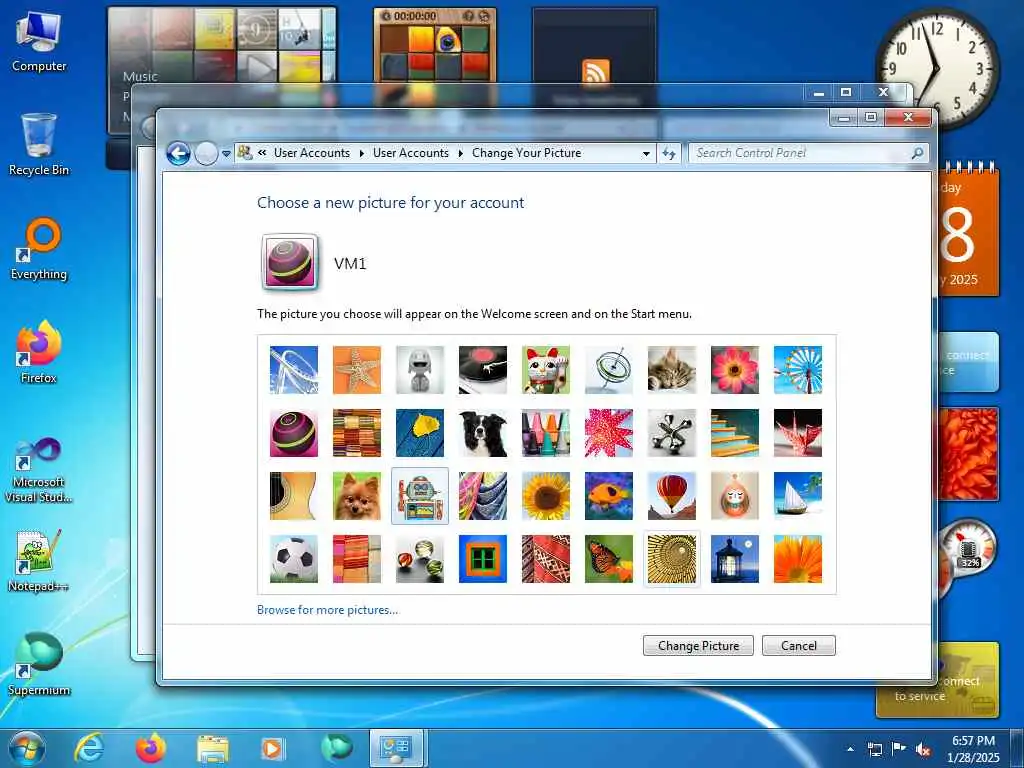Open Microsoft Visual Studio desktop shortcut

coord(39,470)
